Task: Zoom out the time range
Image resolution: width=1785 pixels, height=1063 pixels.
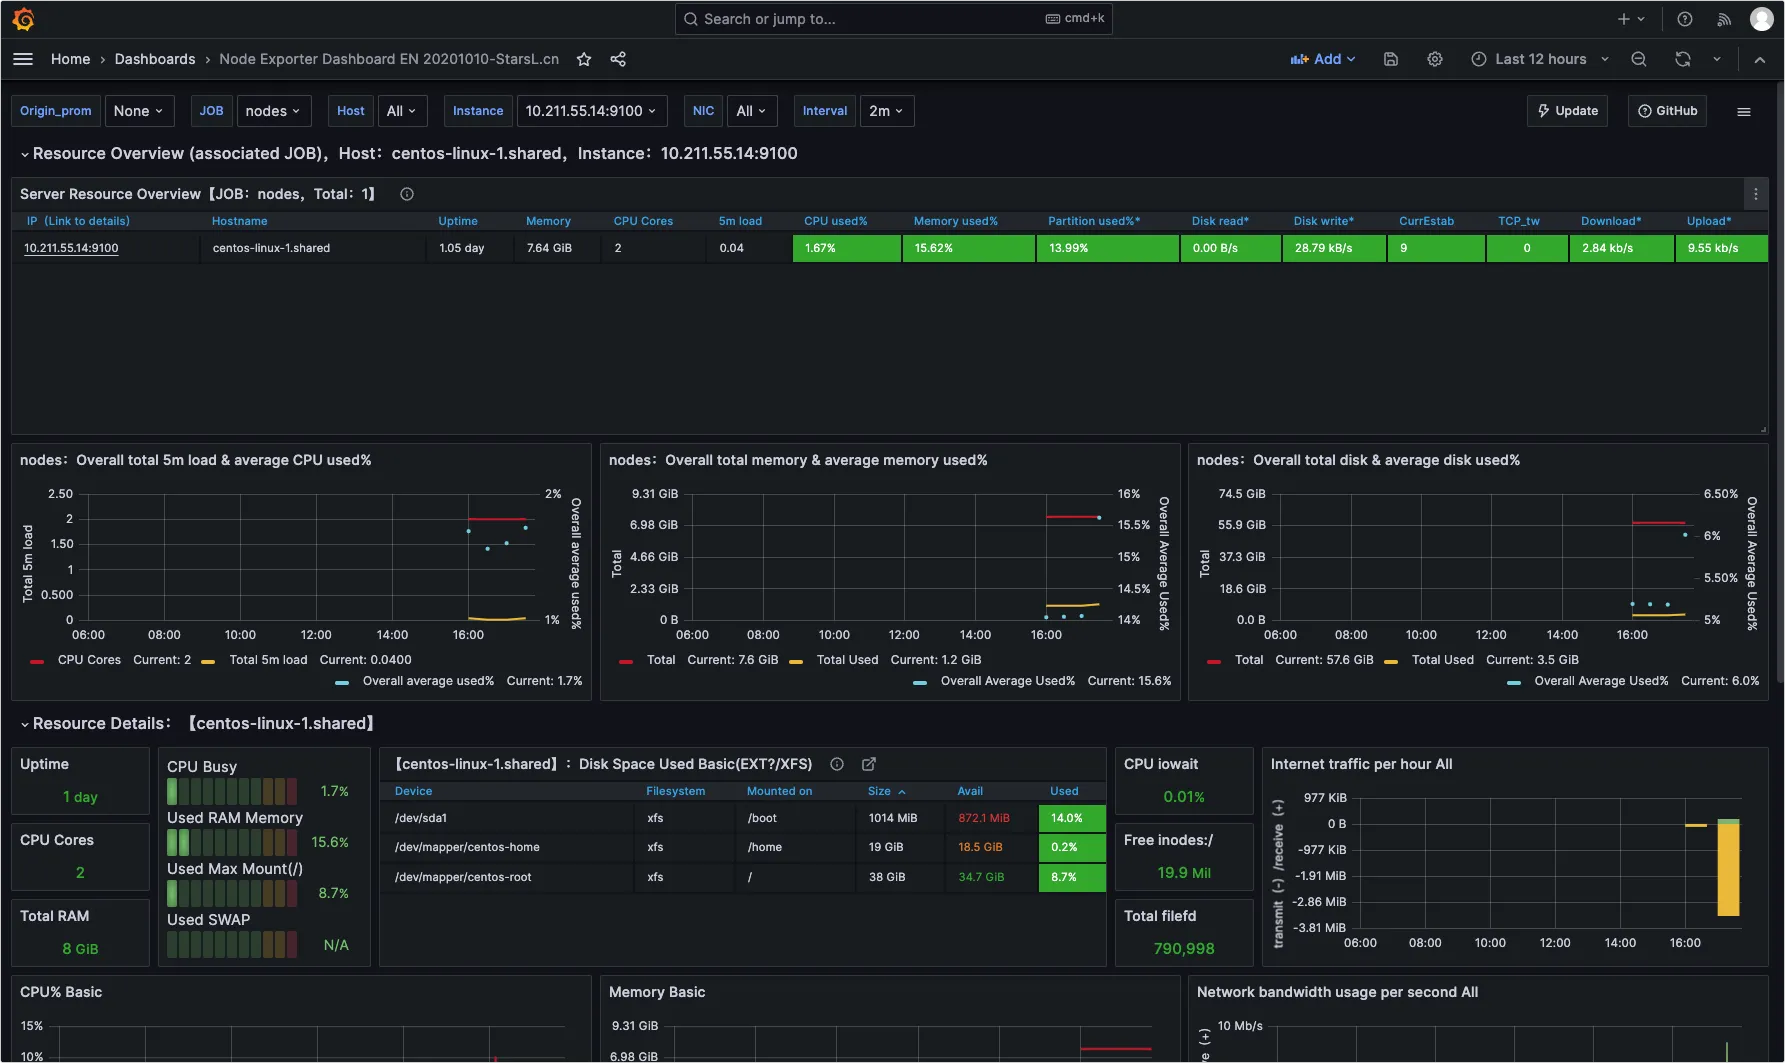Action: [x=1638, y=59]
